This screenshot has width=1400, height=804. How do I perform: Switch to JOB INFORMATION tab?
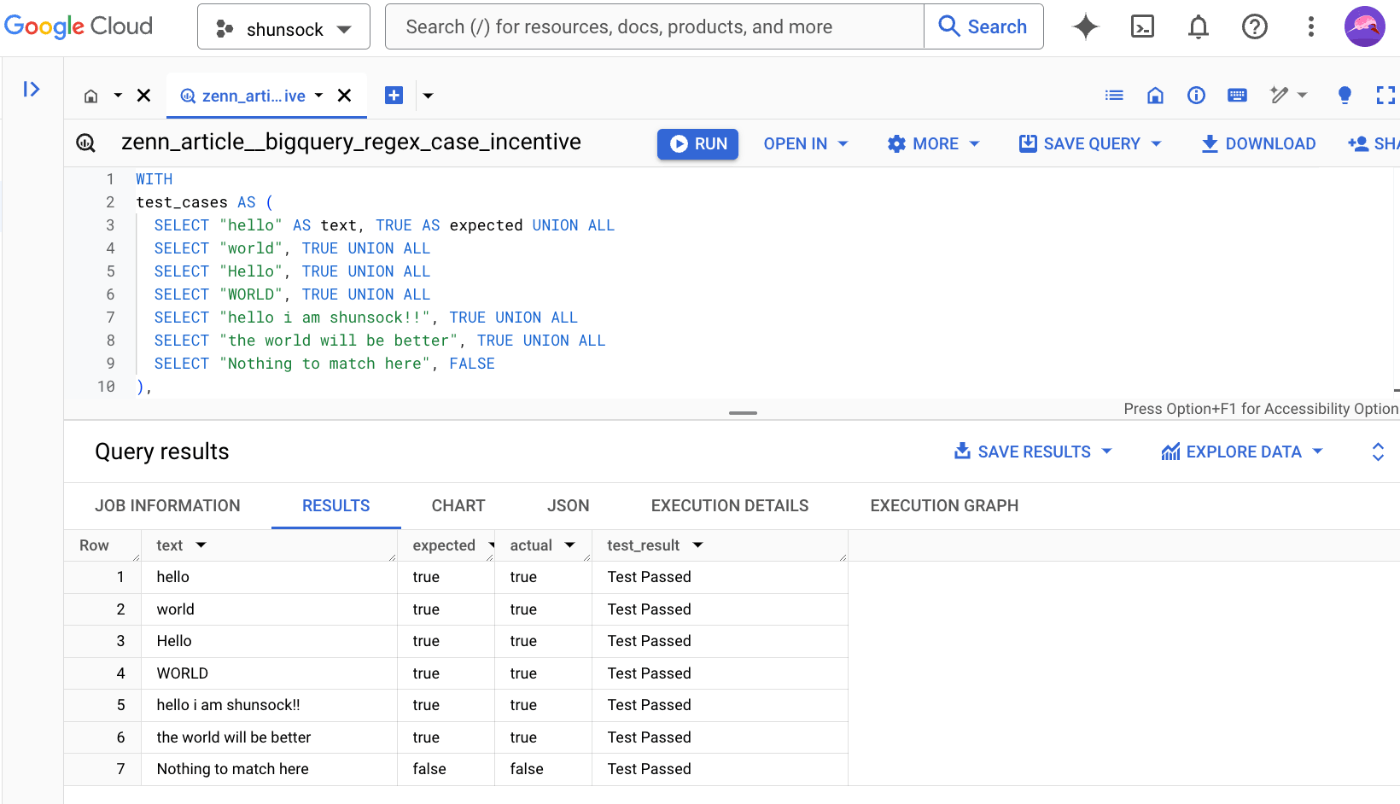coord(168,506)
